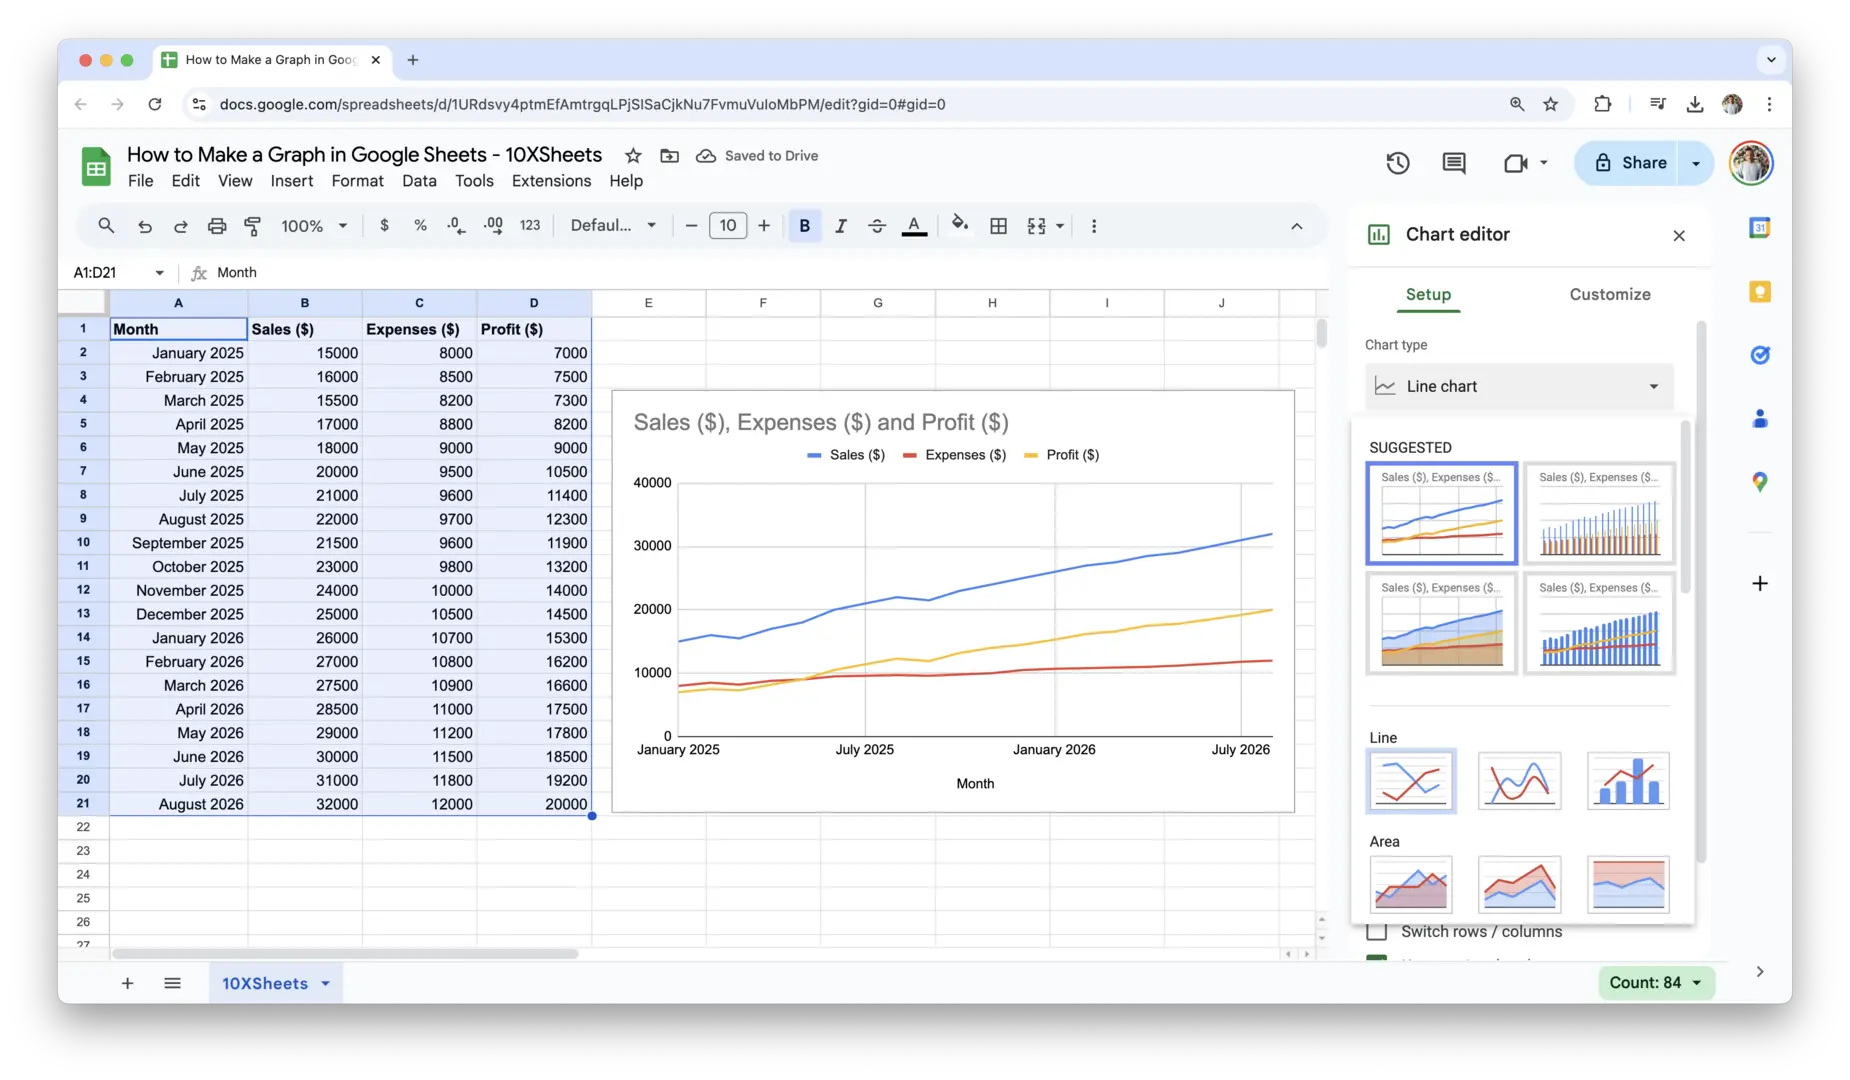Format as currency with dollar icon
The image size is (1850, 1080).
(x=384, y=226)
